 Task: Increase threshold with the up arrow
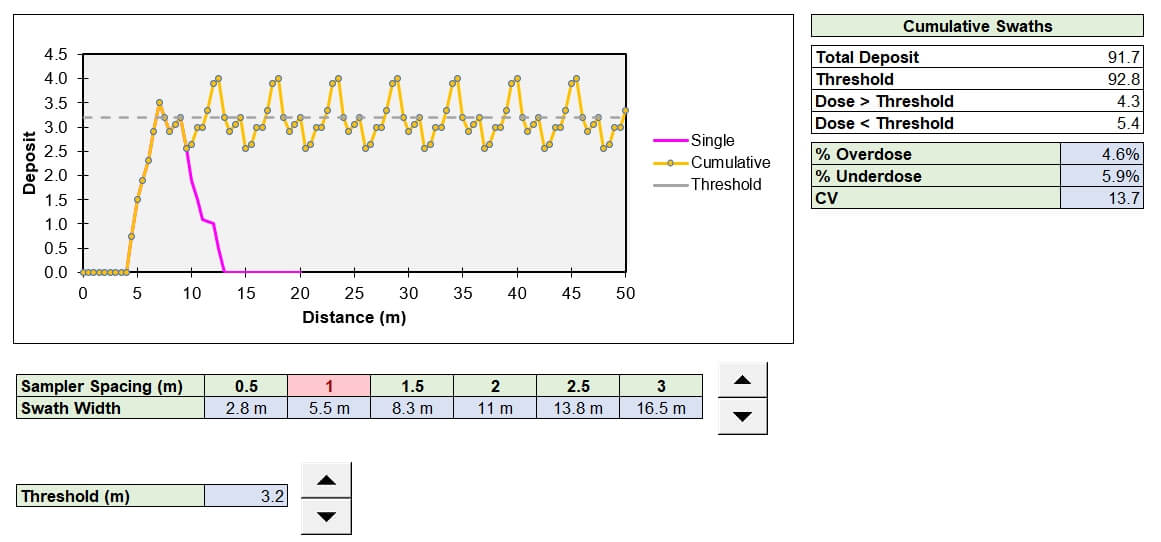coord(326,480)
